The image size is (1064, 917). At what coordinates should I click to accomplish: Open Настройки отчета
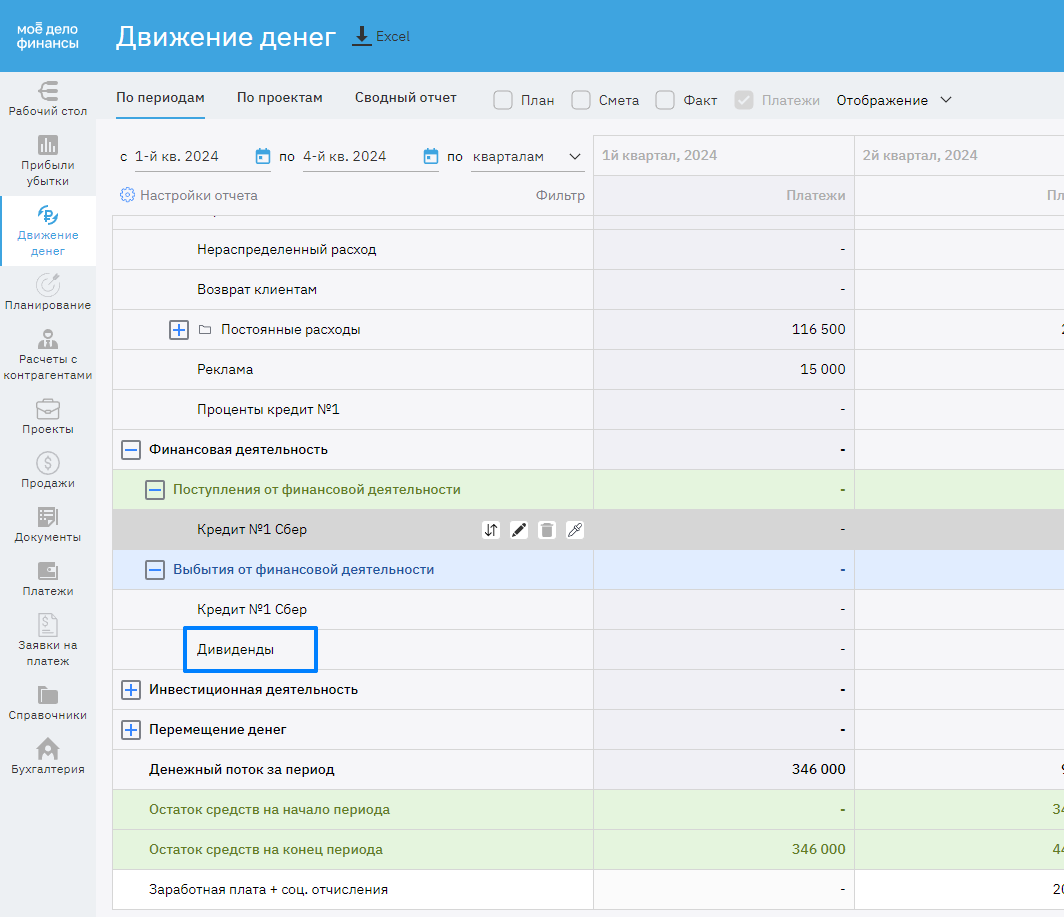(x=189, y=196)
